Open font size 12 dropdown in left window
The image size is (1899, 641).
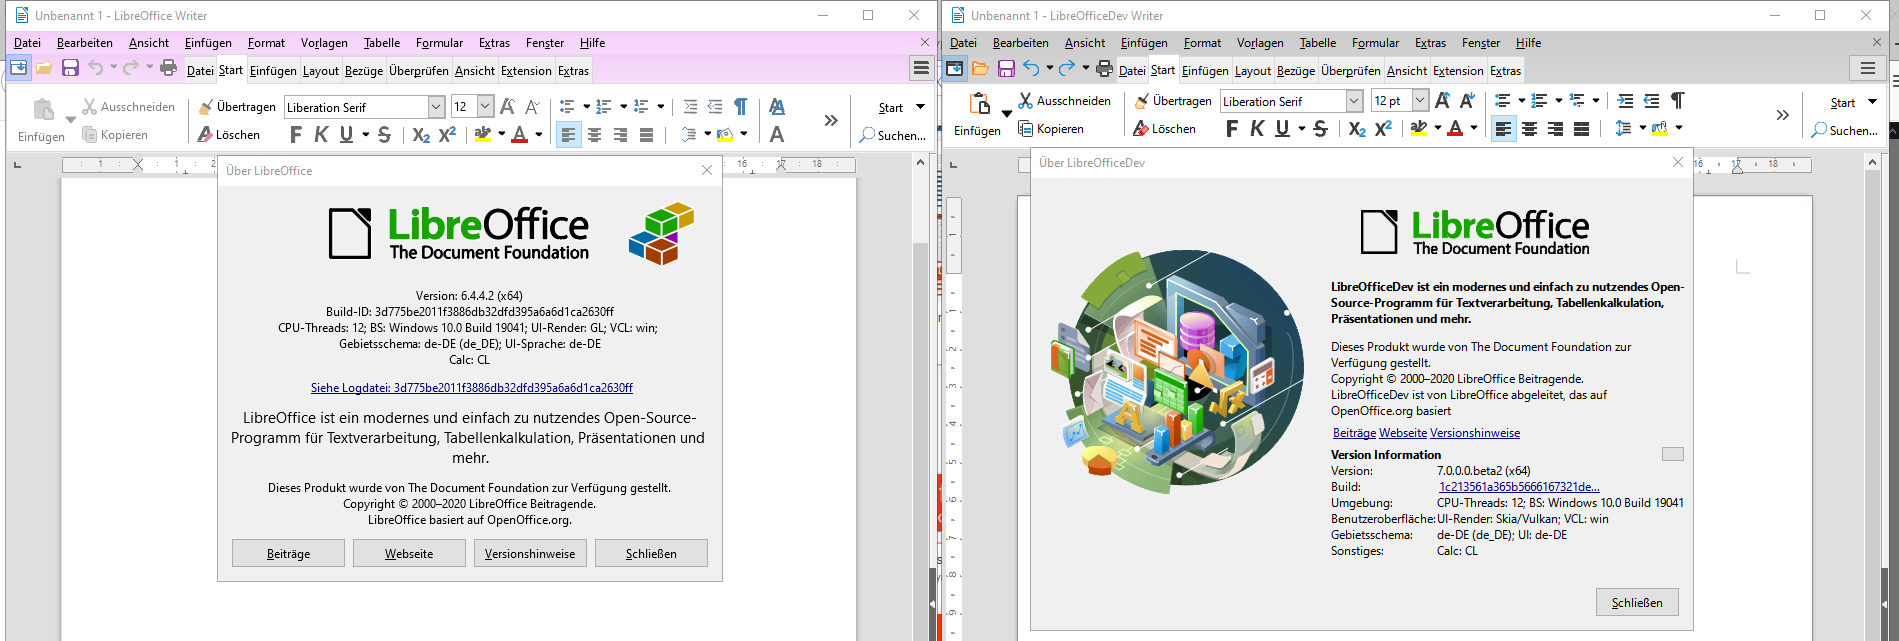pyautogui.click(x=485, y=107)
